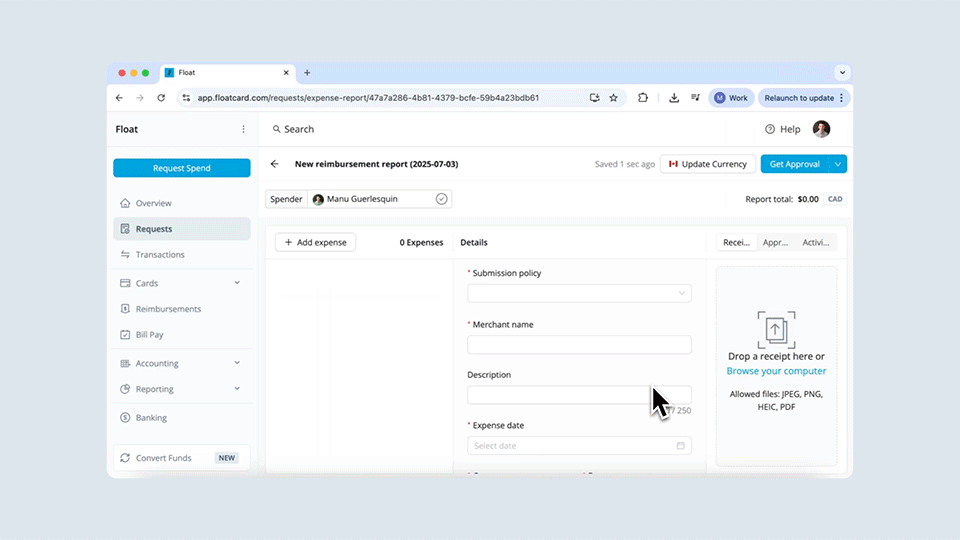Click the Add expense button
Viewport: 960px width, 540px height.
click(315, 242)
